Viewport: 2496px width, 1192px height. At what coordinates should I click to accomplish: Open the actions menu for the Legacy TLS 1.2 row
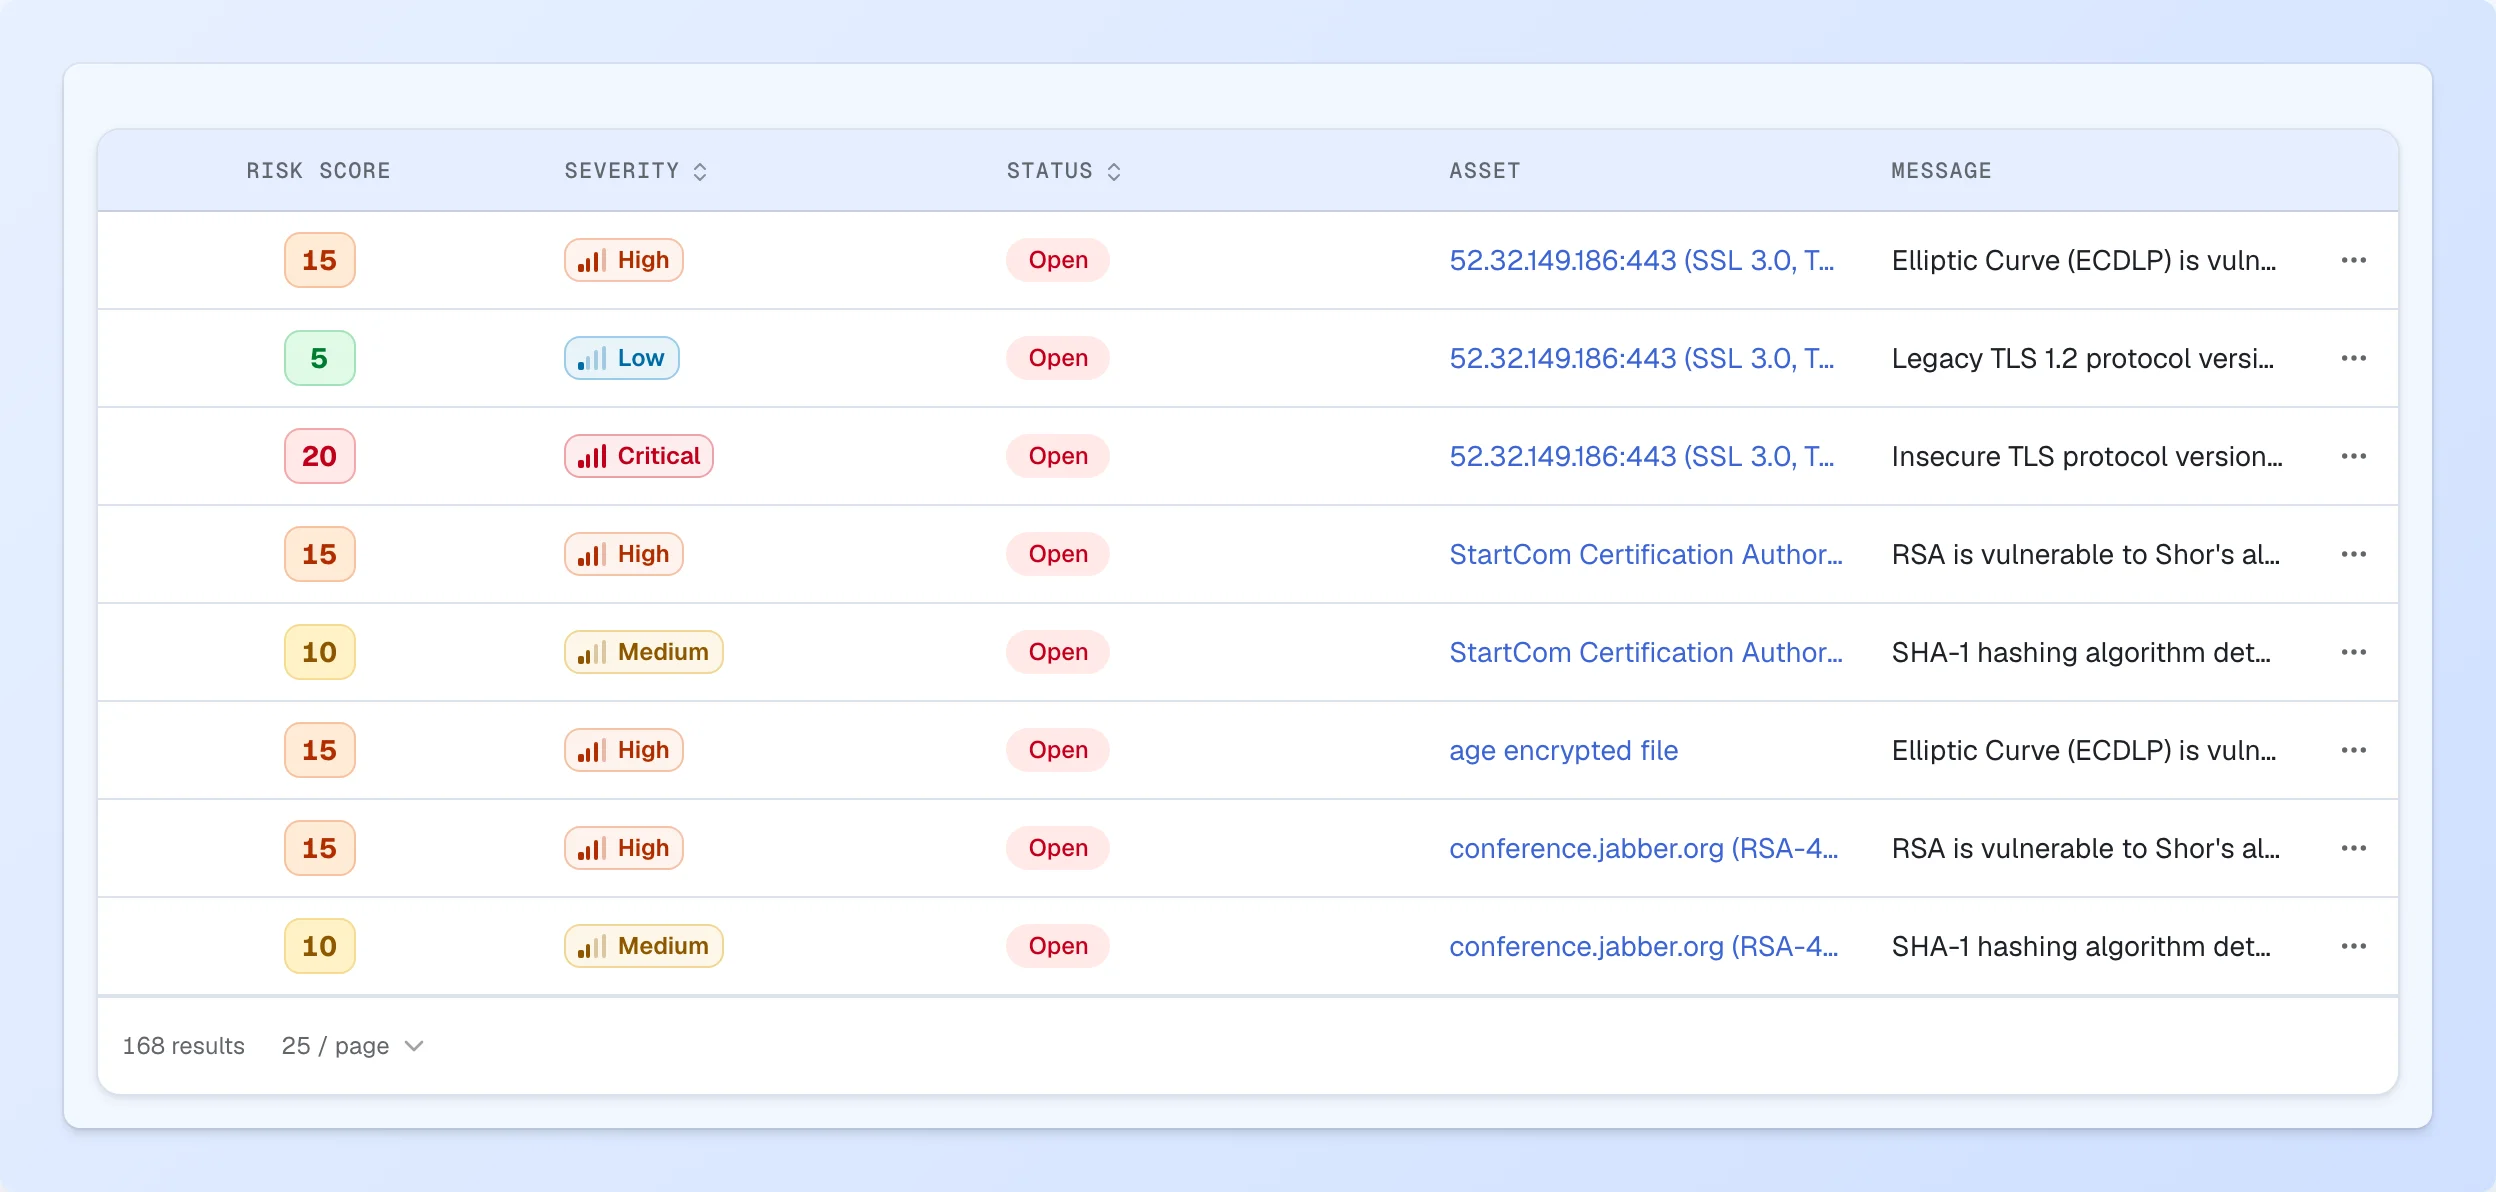(2353, 358)
